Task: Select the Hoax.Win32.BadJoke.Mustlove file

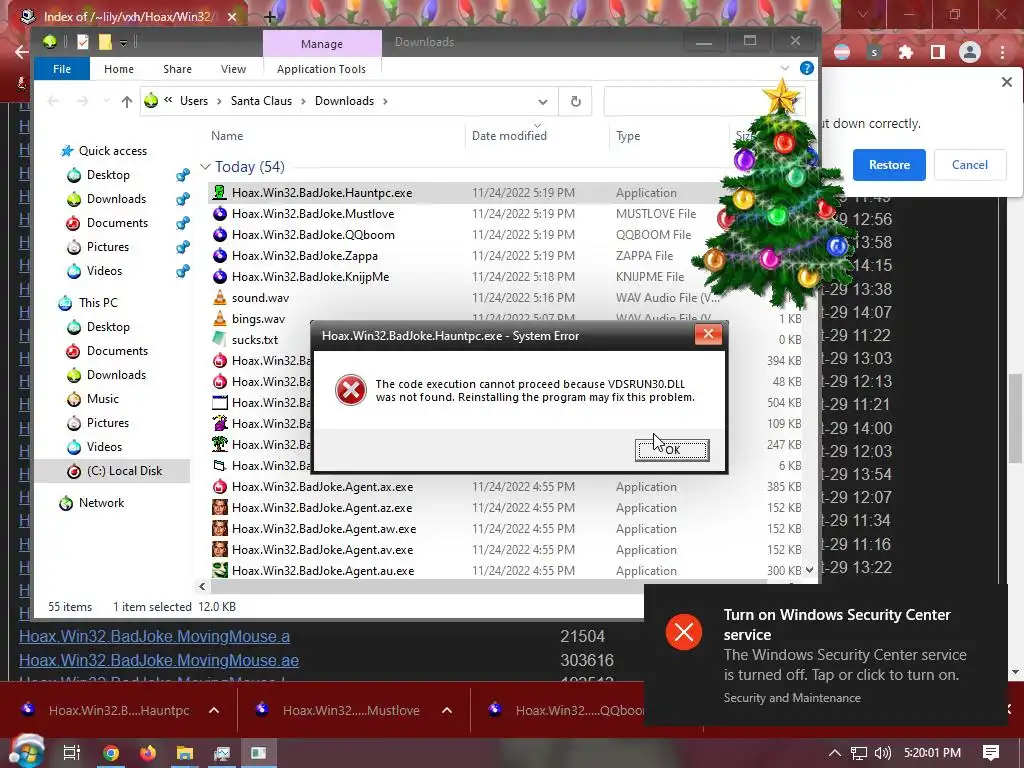Action: (313, 214)
